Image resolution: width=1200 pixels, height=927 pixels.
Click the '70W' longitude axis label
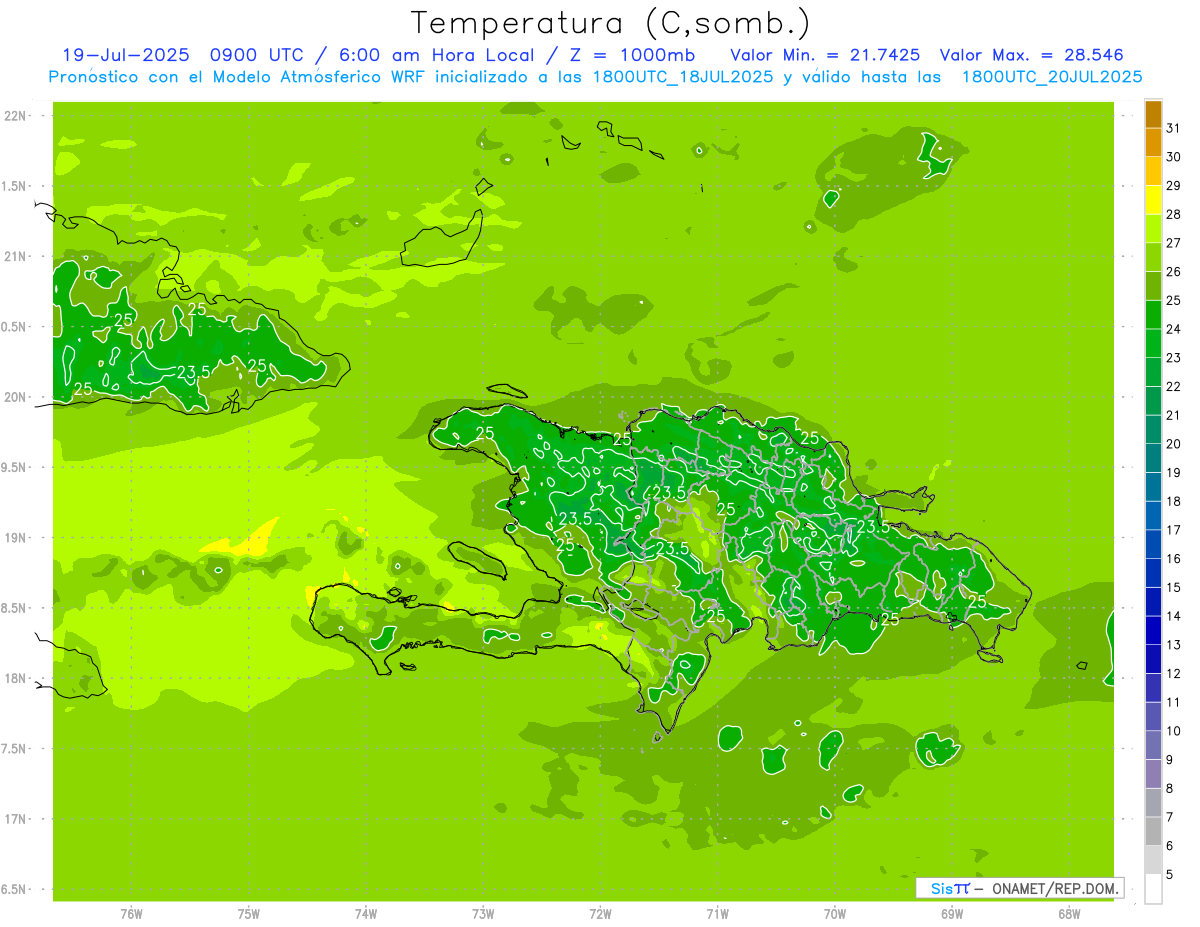(x=835, y=914)
